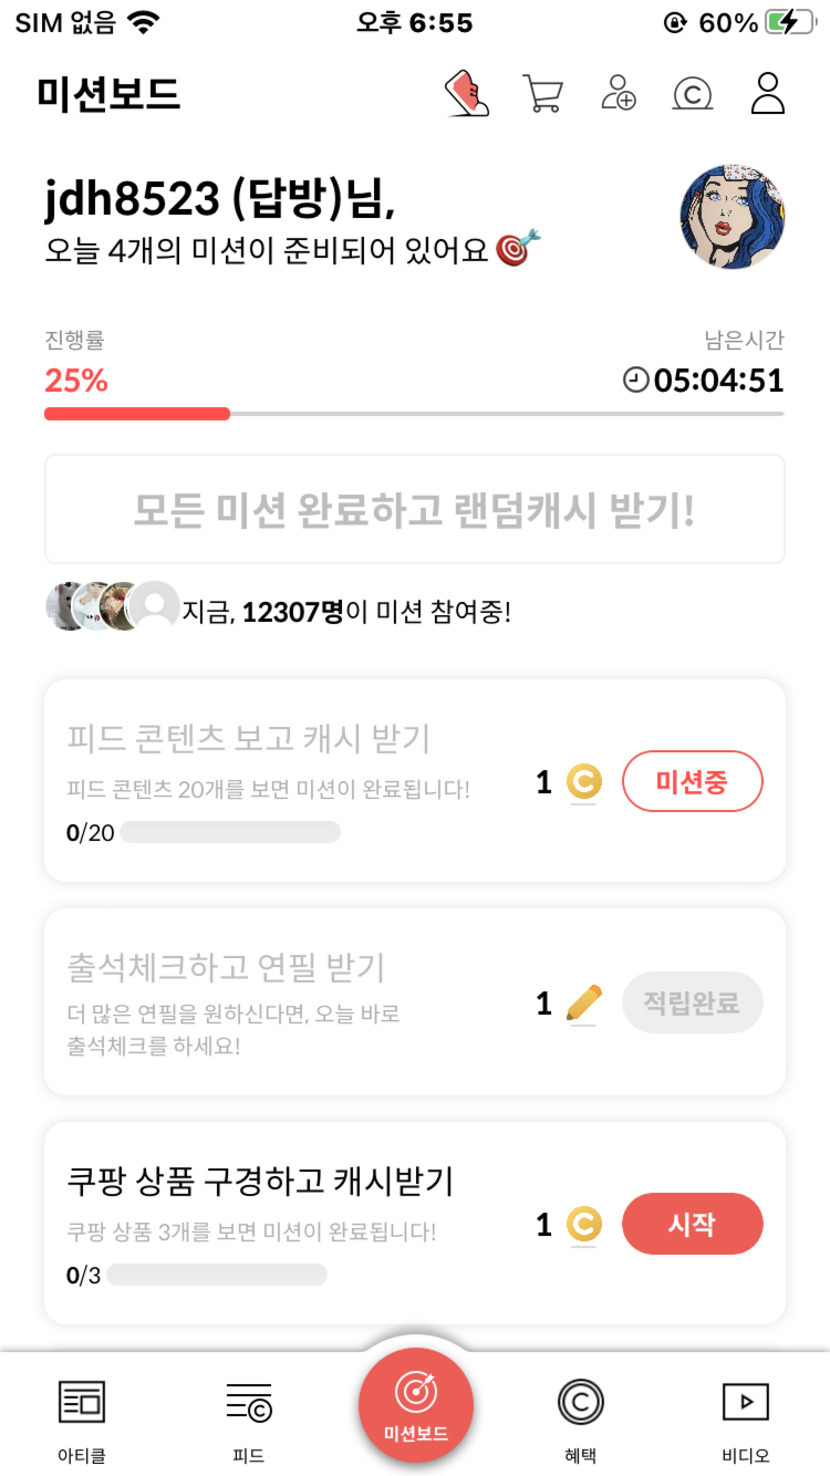Switch to the 아티클 tab

point(82,1419)
